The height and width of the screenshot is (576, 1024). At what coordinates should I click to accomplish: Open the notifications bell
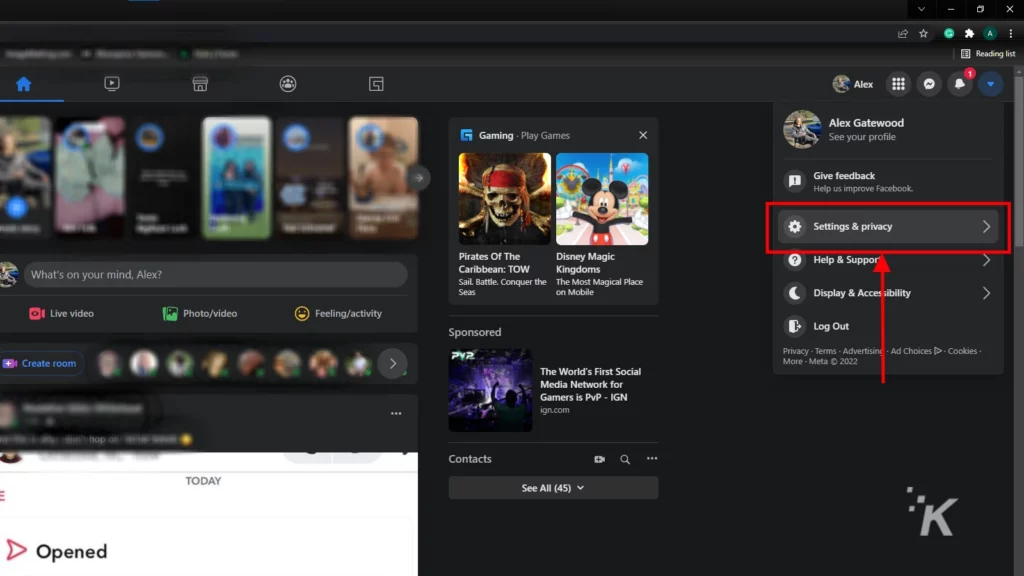(959, 84)
